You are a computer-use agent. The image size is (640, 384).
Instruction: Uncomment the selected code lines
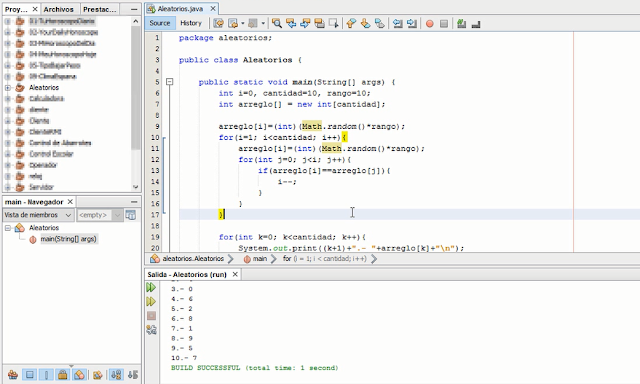click(476, 24)
